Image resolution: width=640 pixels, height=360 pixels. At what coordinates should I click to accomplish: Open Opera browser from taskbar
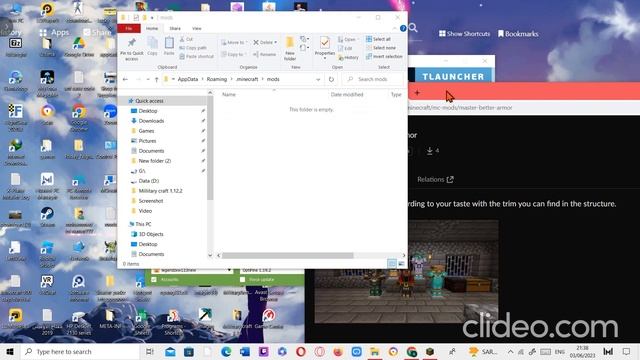coord(301,351)
